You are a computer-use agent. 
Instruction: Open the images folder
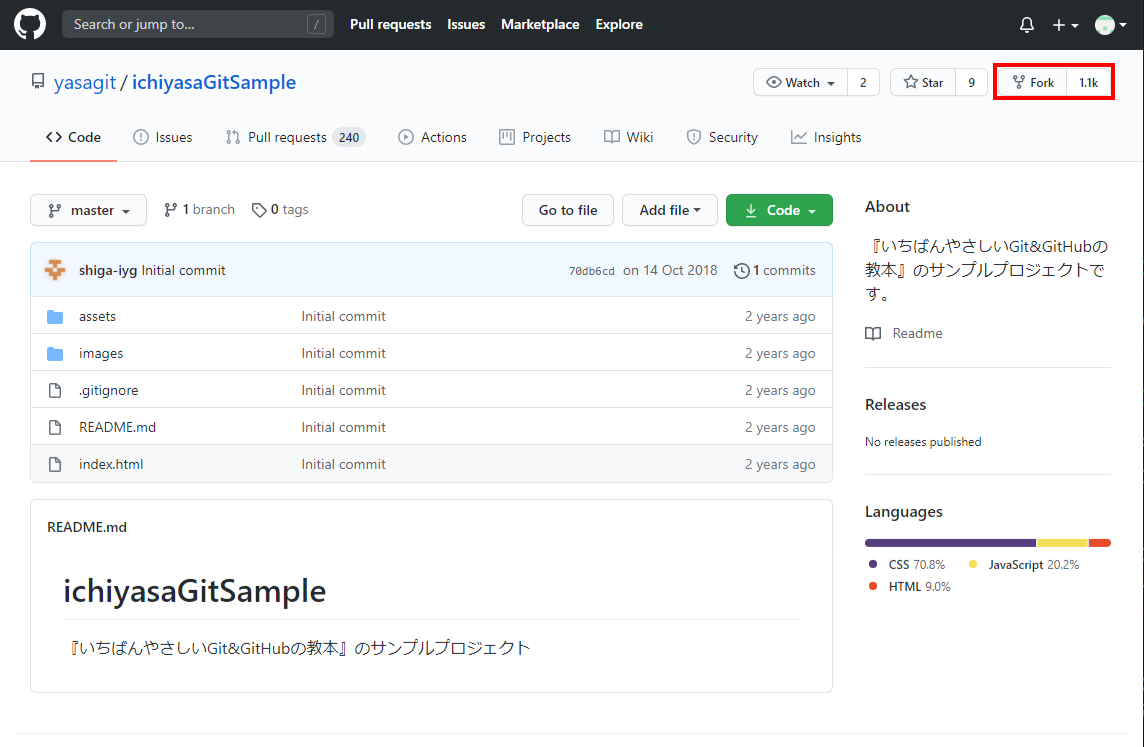click(x=101, y=354)
